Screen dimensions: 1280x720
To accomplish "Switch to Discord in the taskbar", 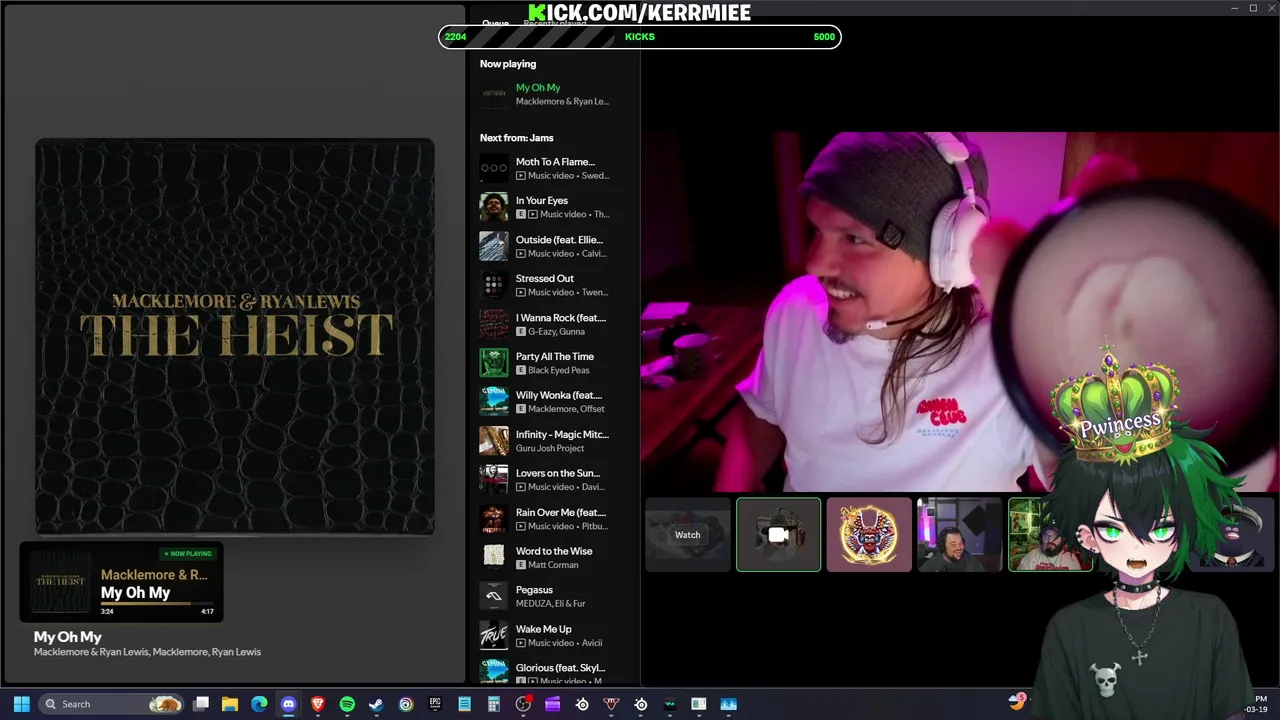I will tap(289, 704).
